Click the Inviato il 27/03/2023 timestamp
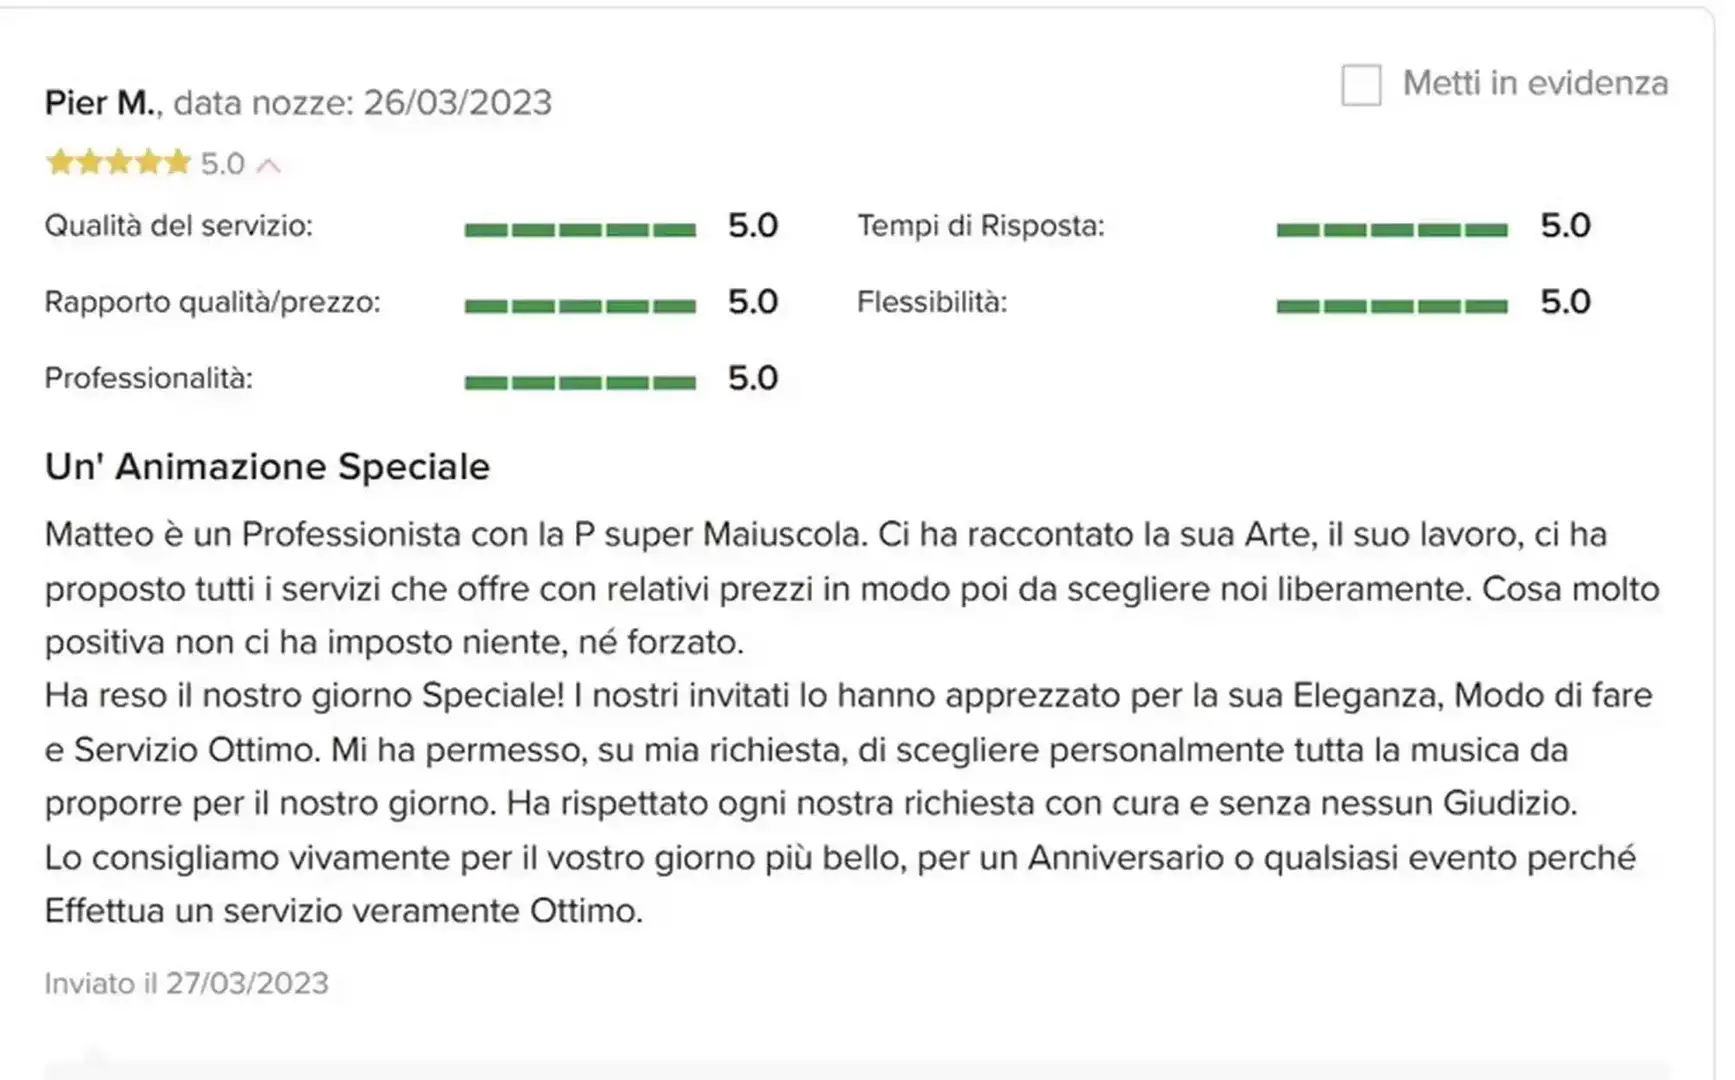The height and width of the screenshot is (1080, 1735). pos(186,984)
